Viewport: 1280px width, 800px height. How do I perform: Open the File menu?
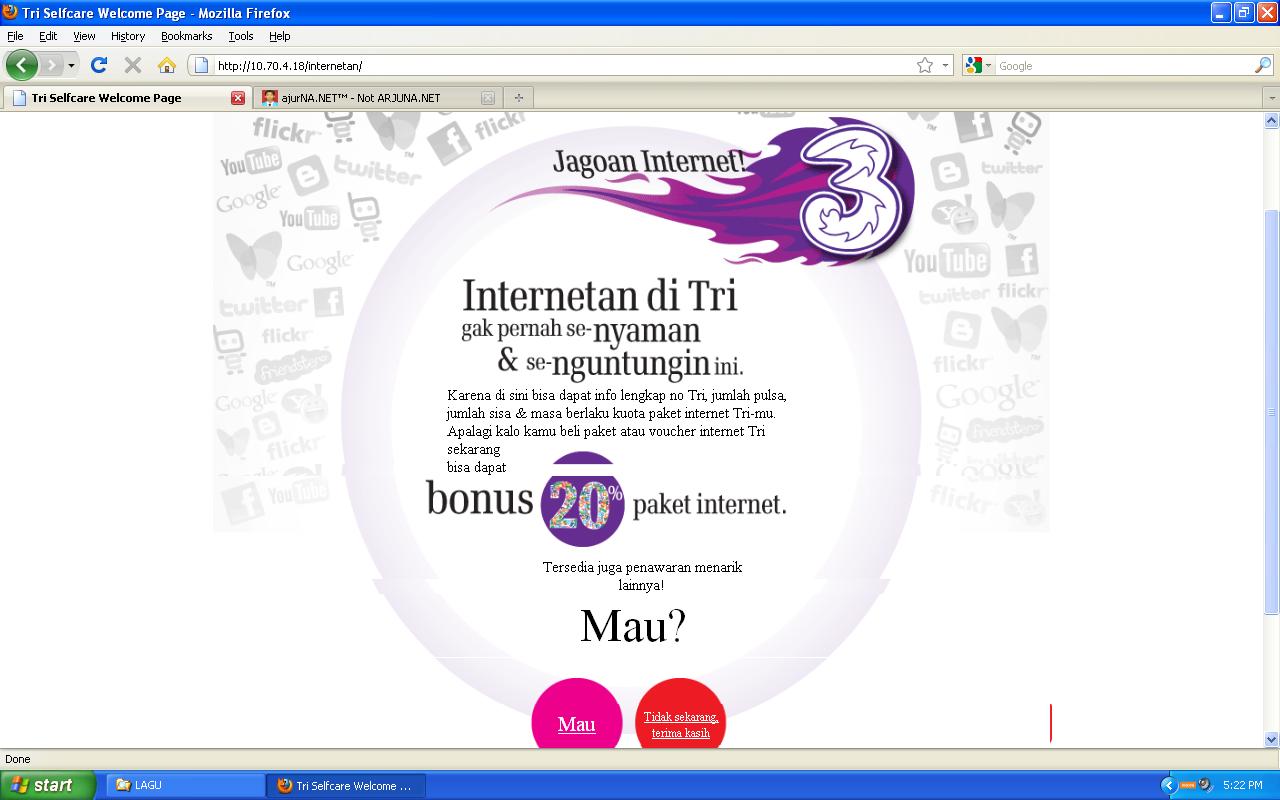pyautogui.click(x=15, y=36)
